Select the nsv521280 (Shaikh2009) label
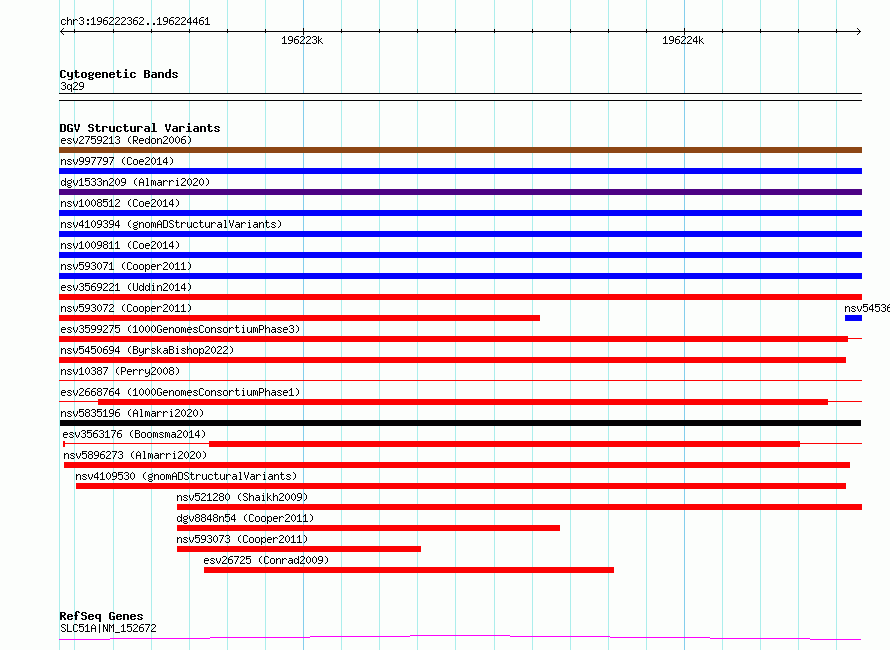Image resolution: width=890 pixels, height=650 pixels. pos(242,497)
